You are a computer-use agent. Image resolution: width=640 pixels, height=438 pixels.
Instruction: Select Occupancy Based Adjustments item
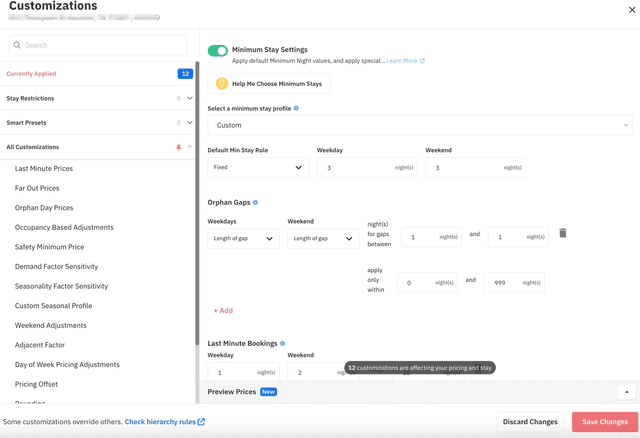64,227
